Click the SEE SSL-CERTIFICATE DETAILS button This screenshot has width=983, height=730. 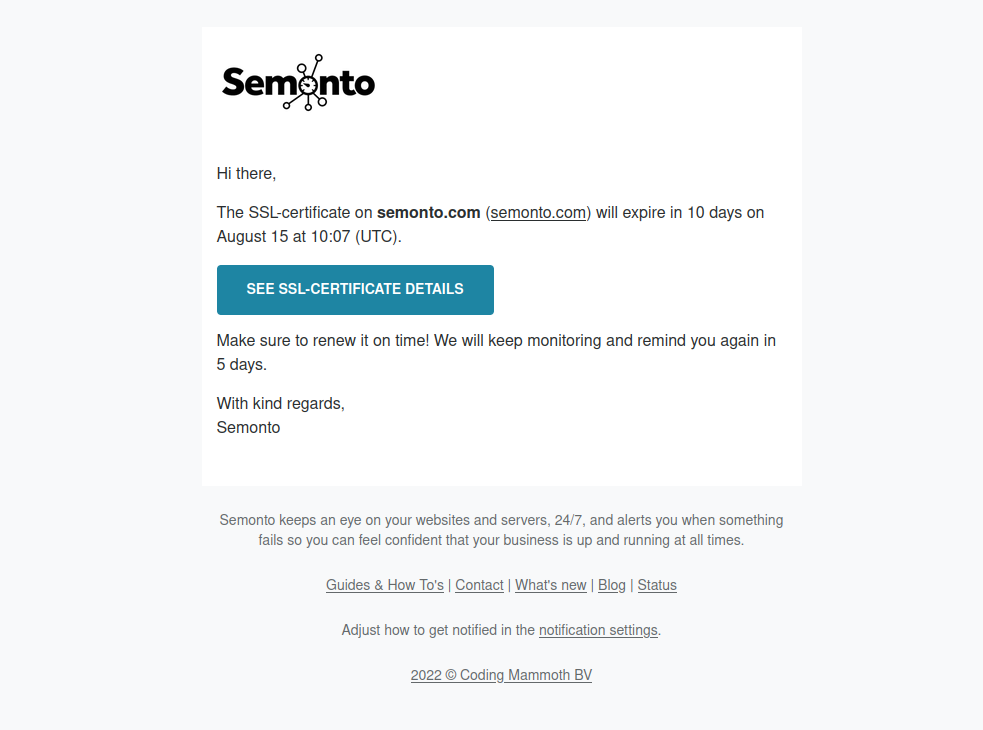(x=355, y=290)
